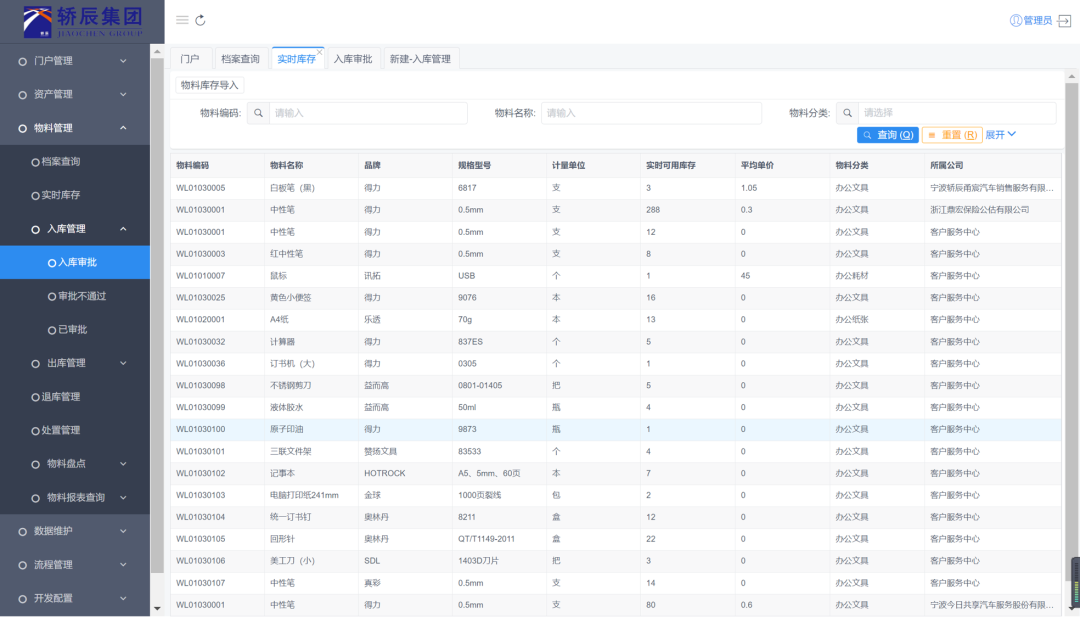The height and width of the screenshot is (618, 1080).
Task: Switch to the 档案查询 tab
Action: pyautogui.click(x=240, y=59)
